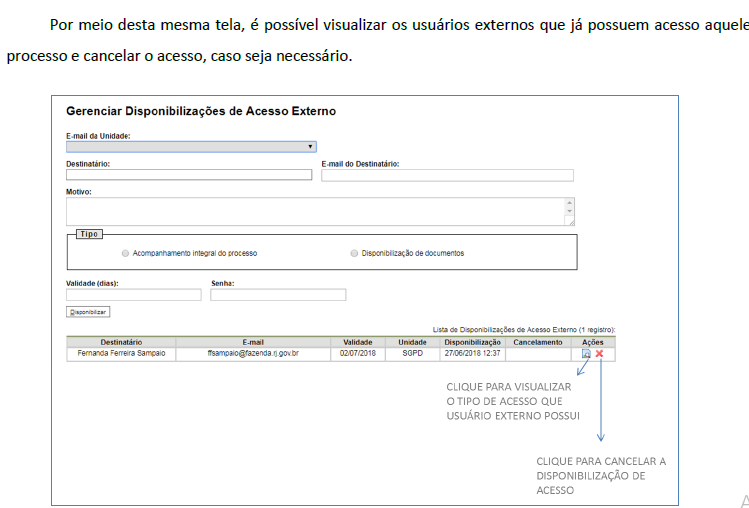The height and width of the screenshot is (508, 749).
Task: Click the Cancelamento table column header
Action: pyautogui.click(x=538, y=342)
